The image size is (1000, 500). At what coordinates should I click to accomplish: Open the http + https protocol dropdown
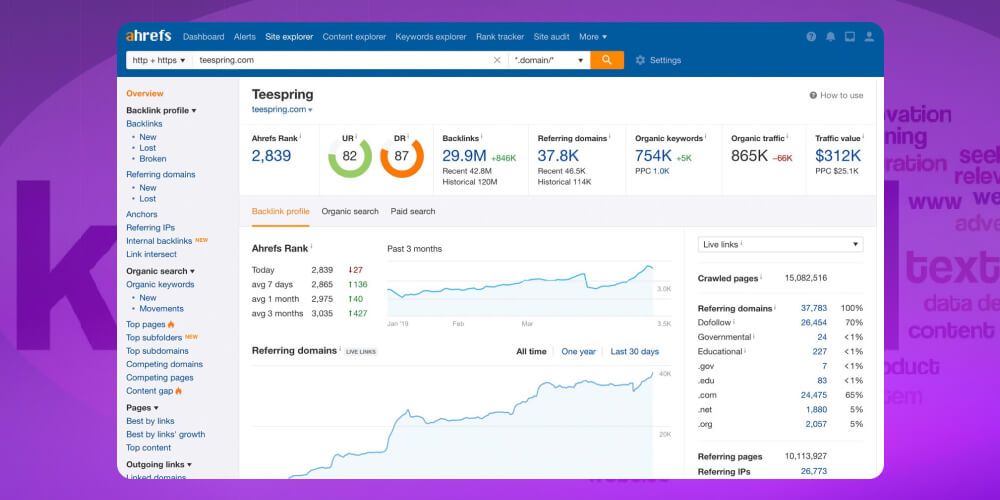click(159, 60)
